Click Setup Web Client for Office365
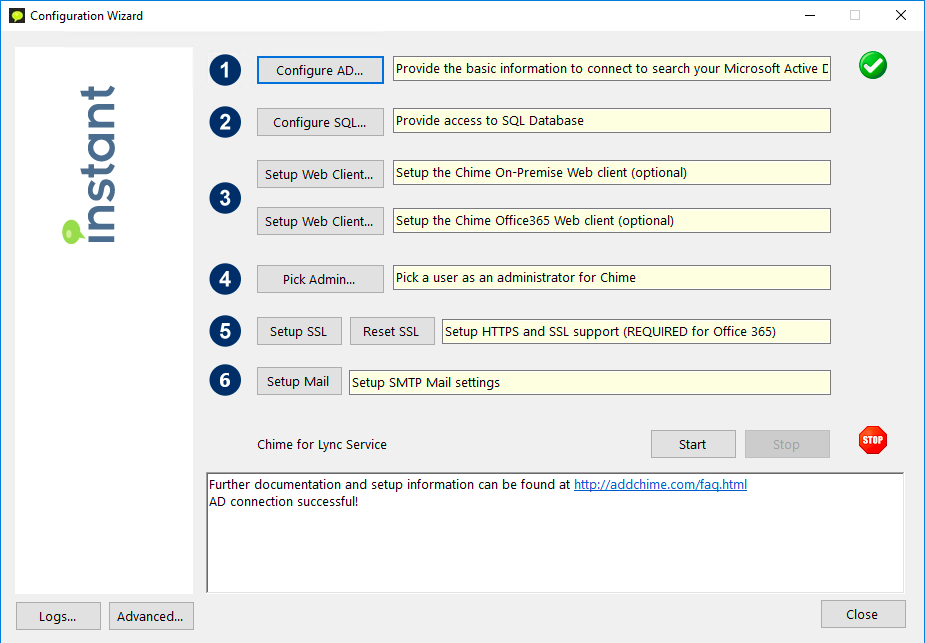Screen dimensions: 925x643 320,221
